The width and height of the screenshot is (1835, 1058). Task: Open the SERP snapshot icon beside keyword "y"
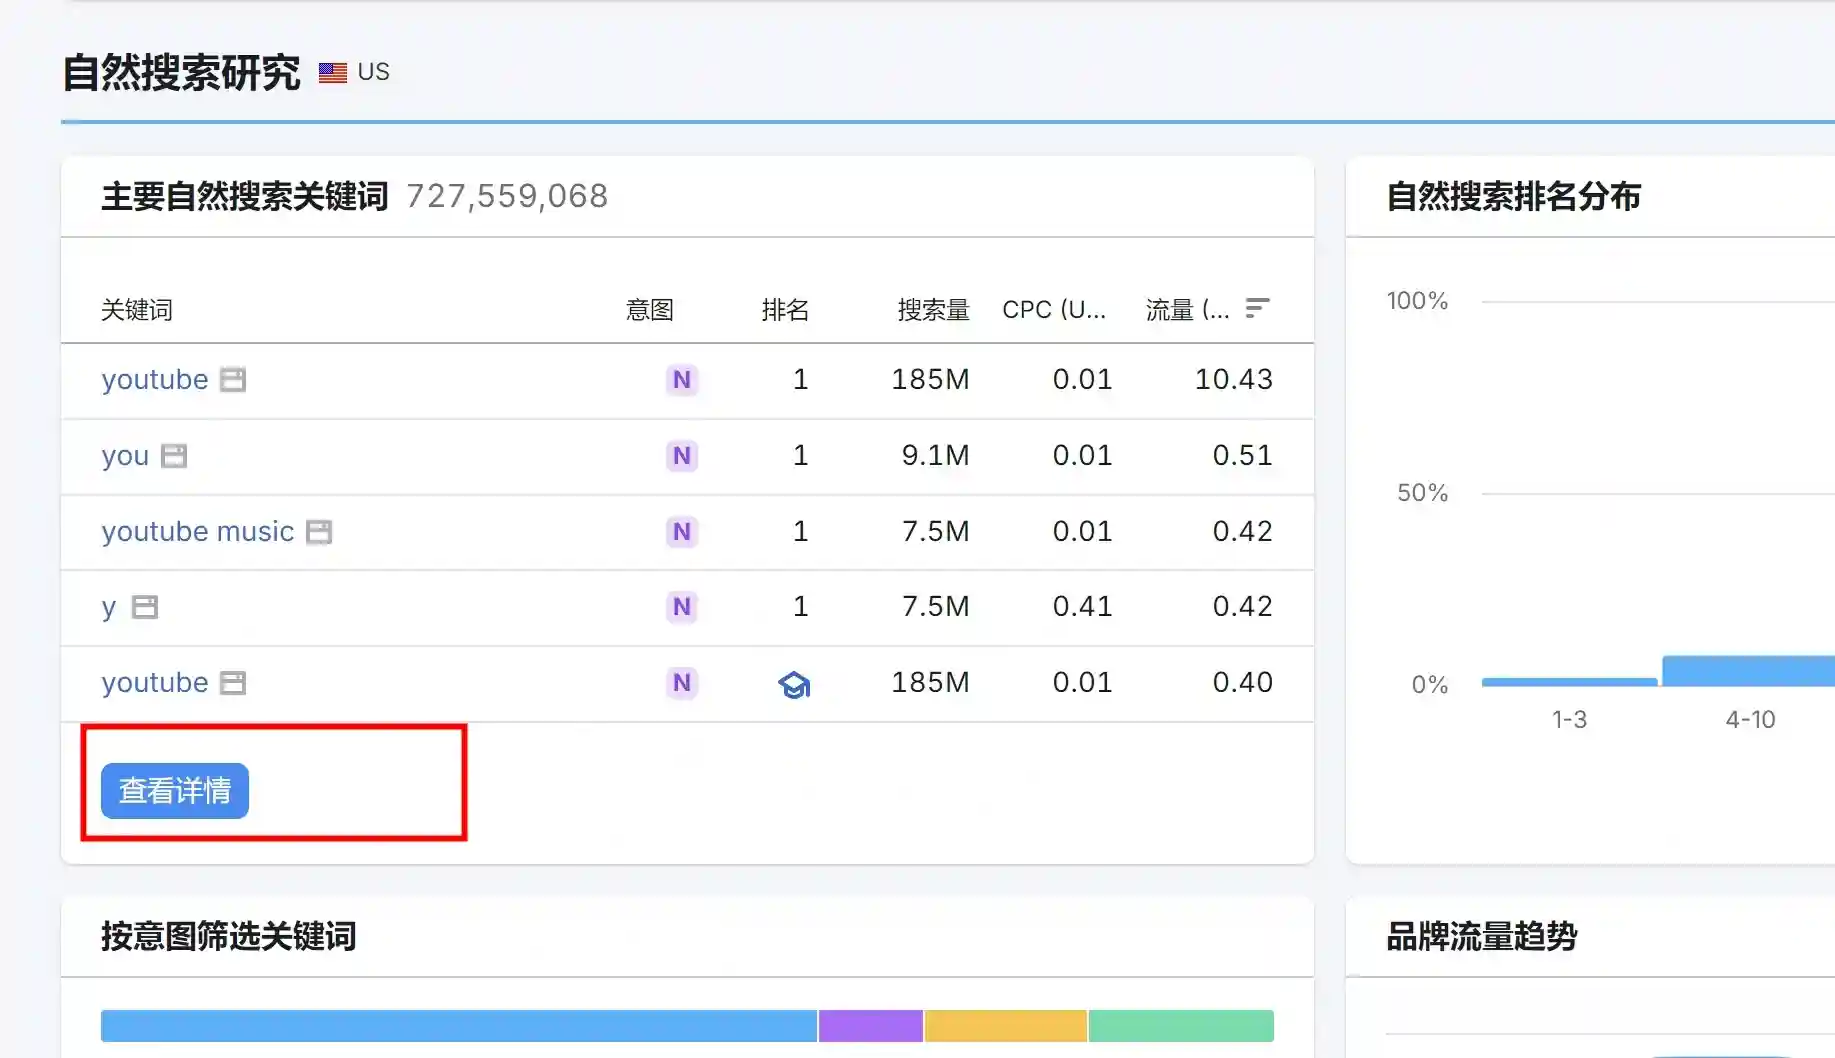coord(145,607)
